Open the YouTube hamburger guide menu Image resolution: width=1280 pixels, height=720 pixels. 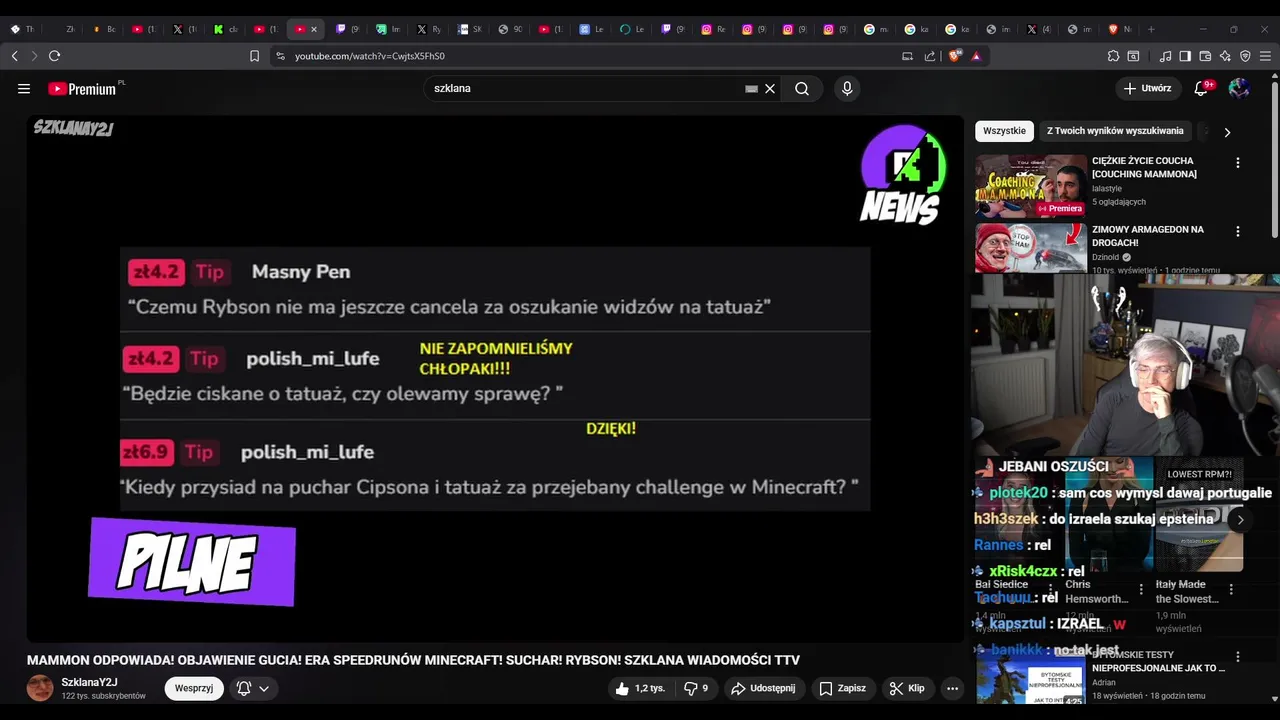[x=24, y=89]
